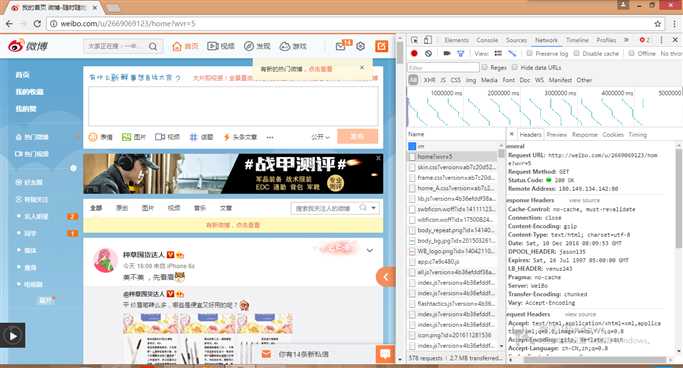Open the DevTools three-dot customize menu

coord(661,40)
